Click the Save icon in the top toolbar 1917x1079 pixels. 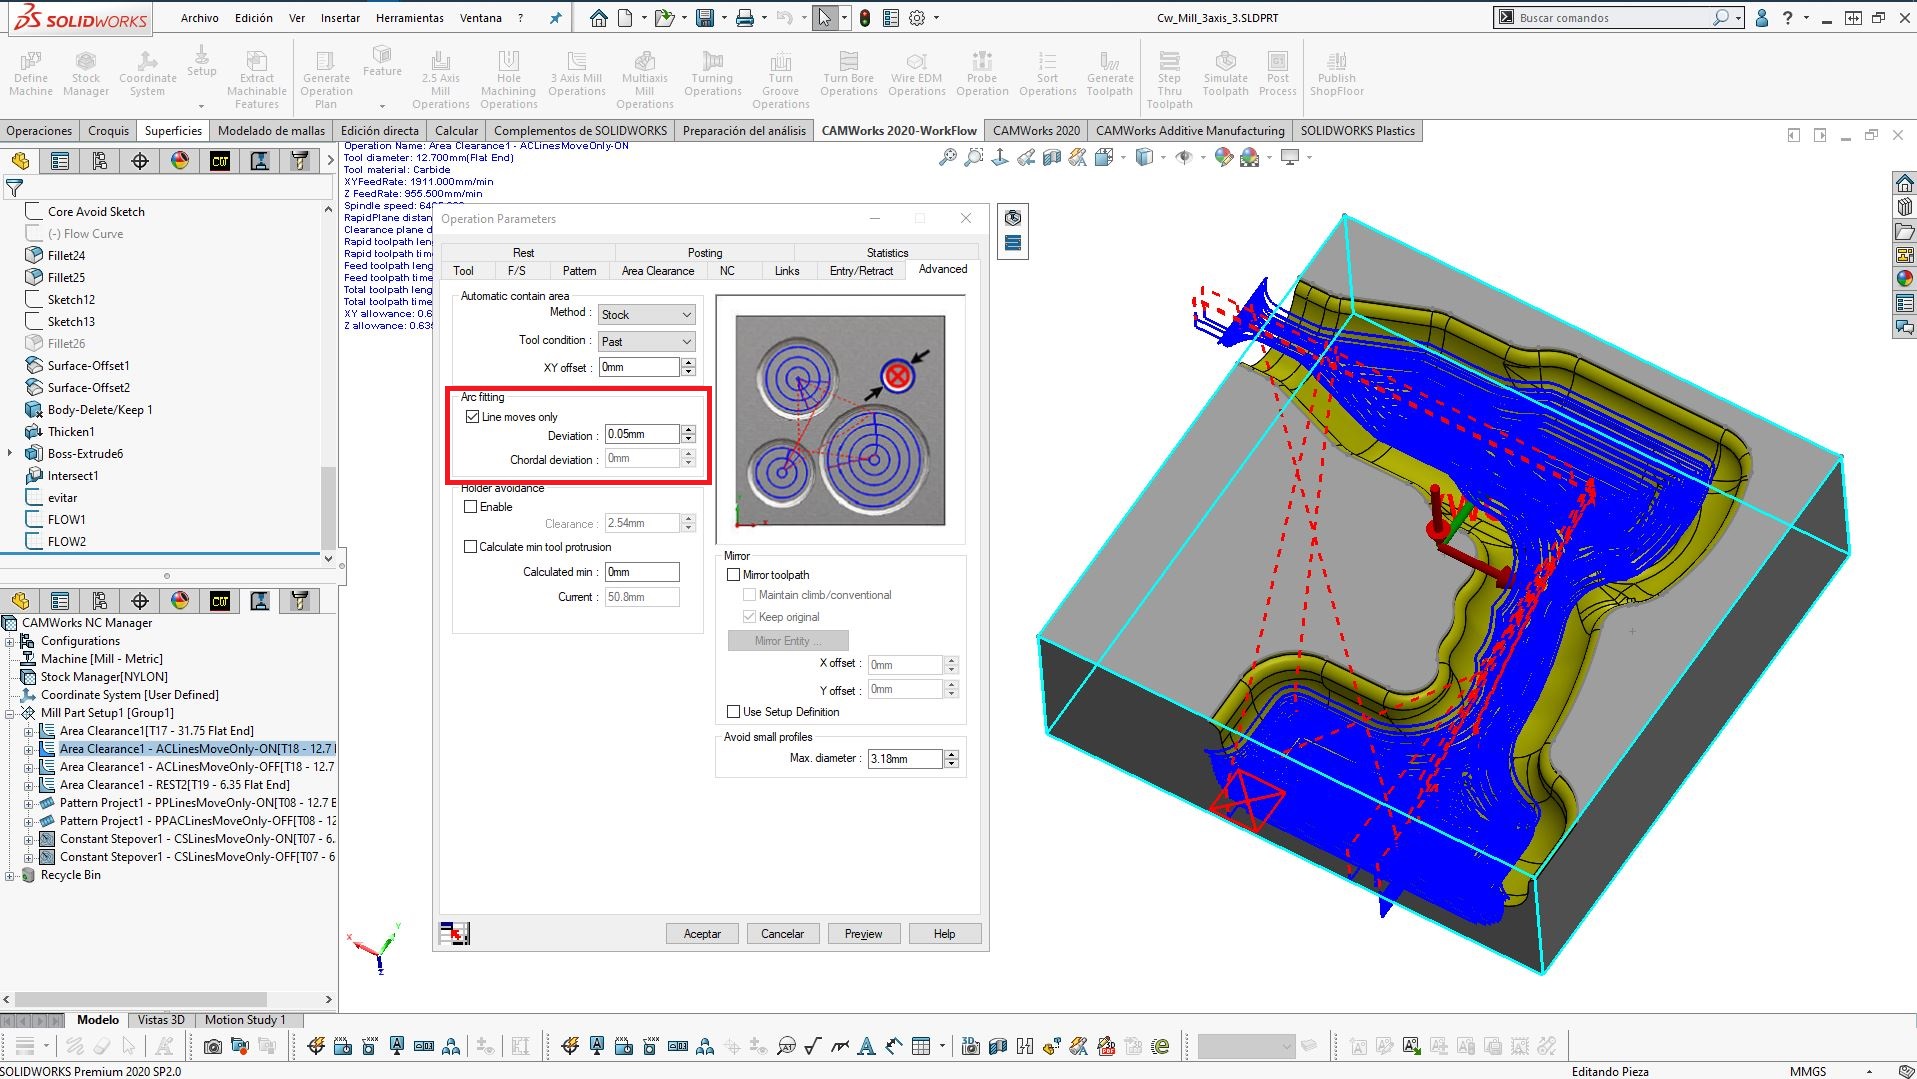705,18
